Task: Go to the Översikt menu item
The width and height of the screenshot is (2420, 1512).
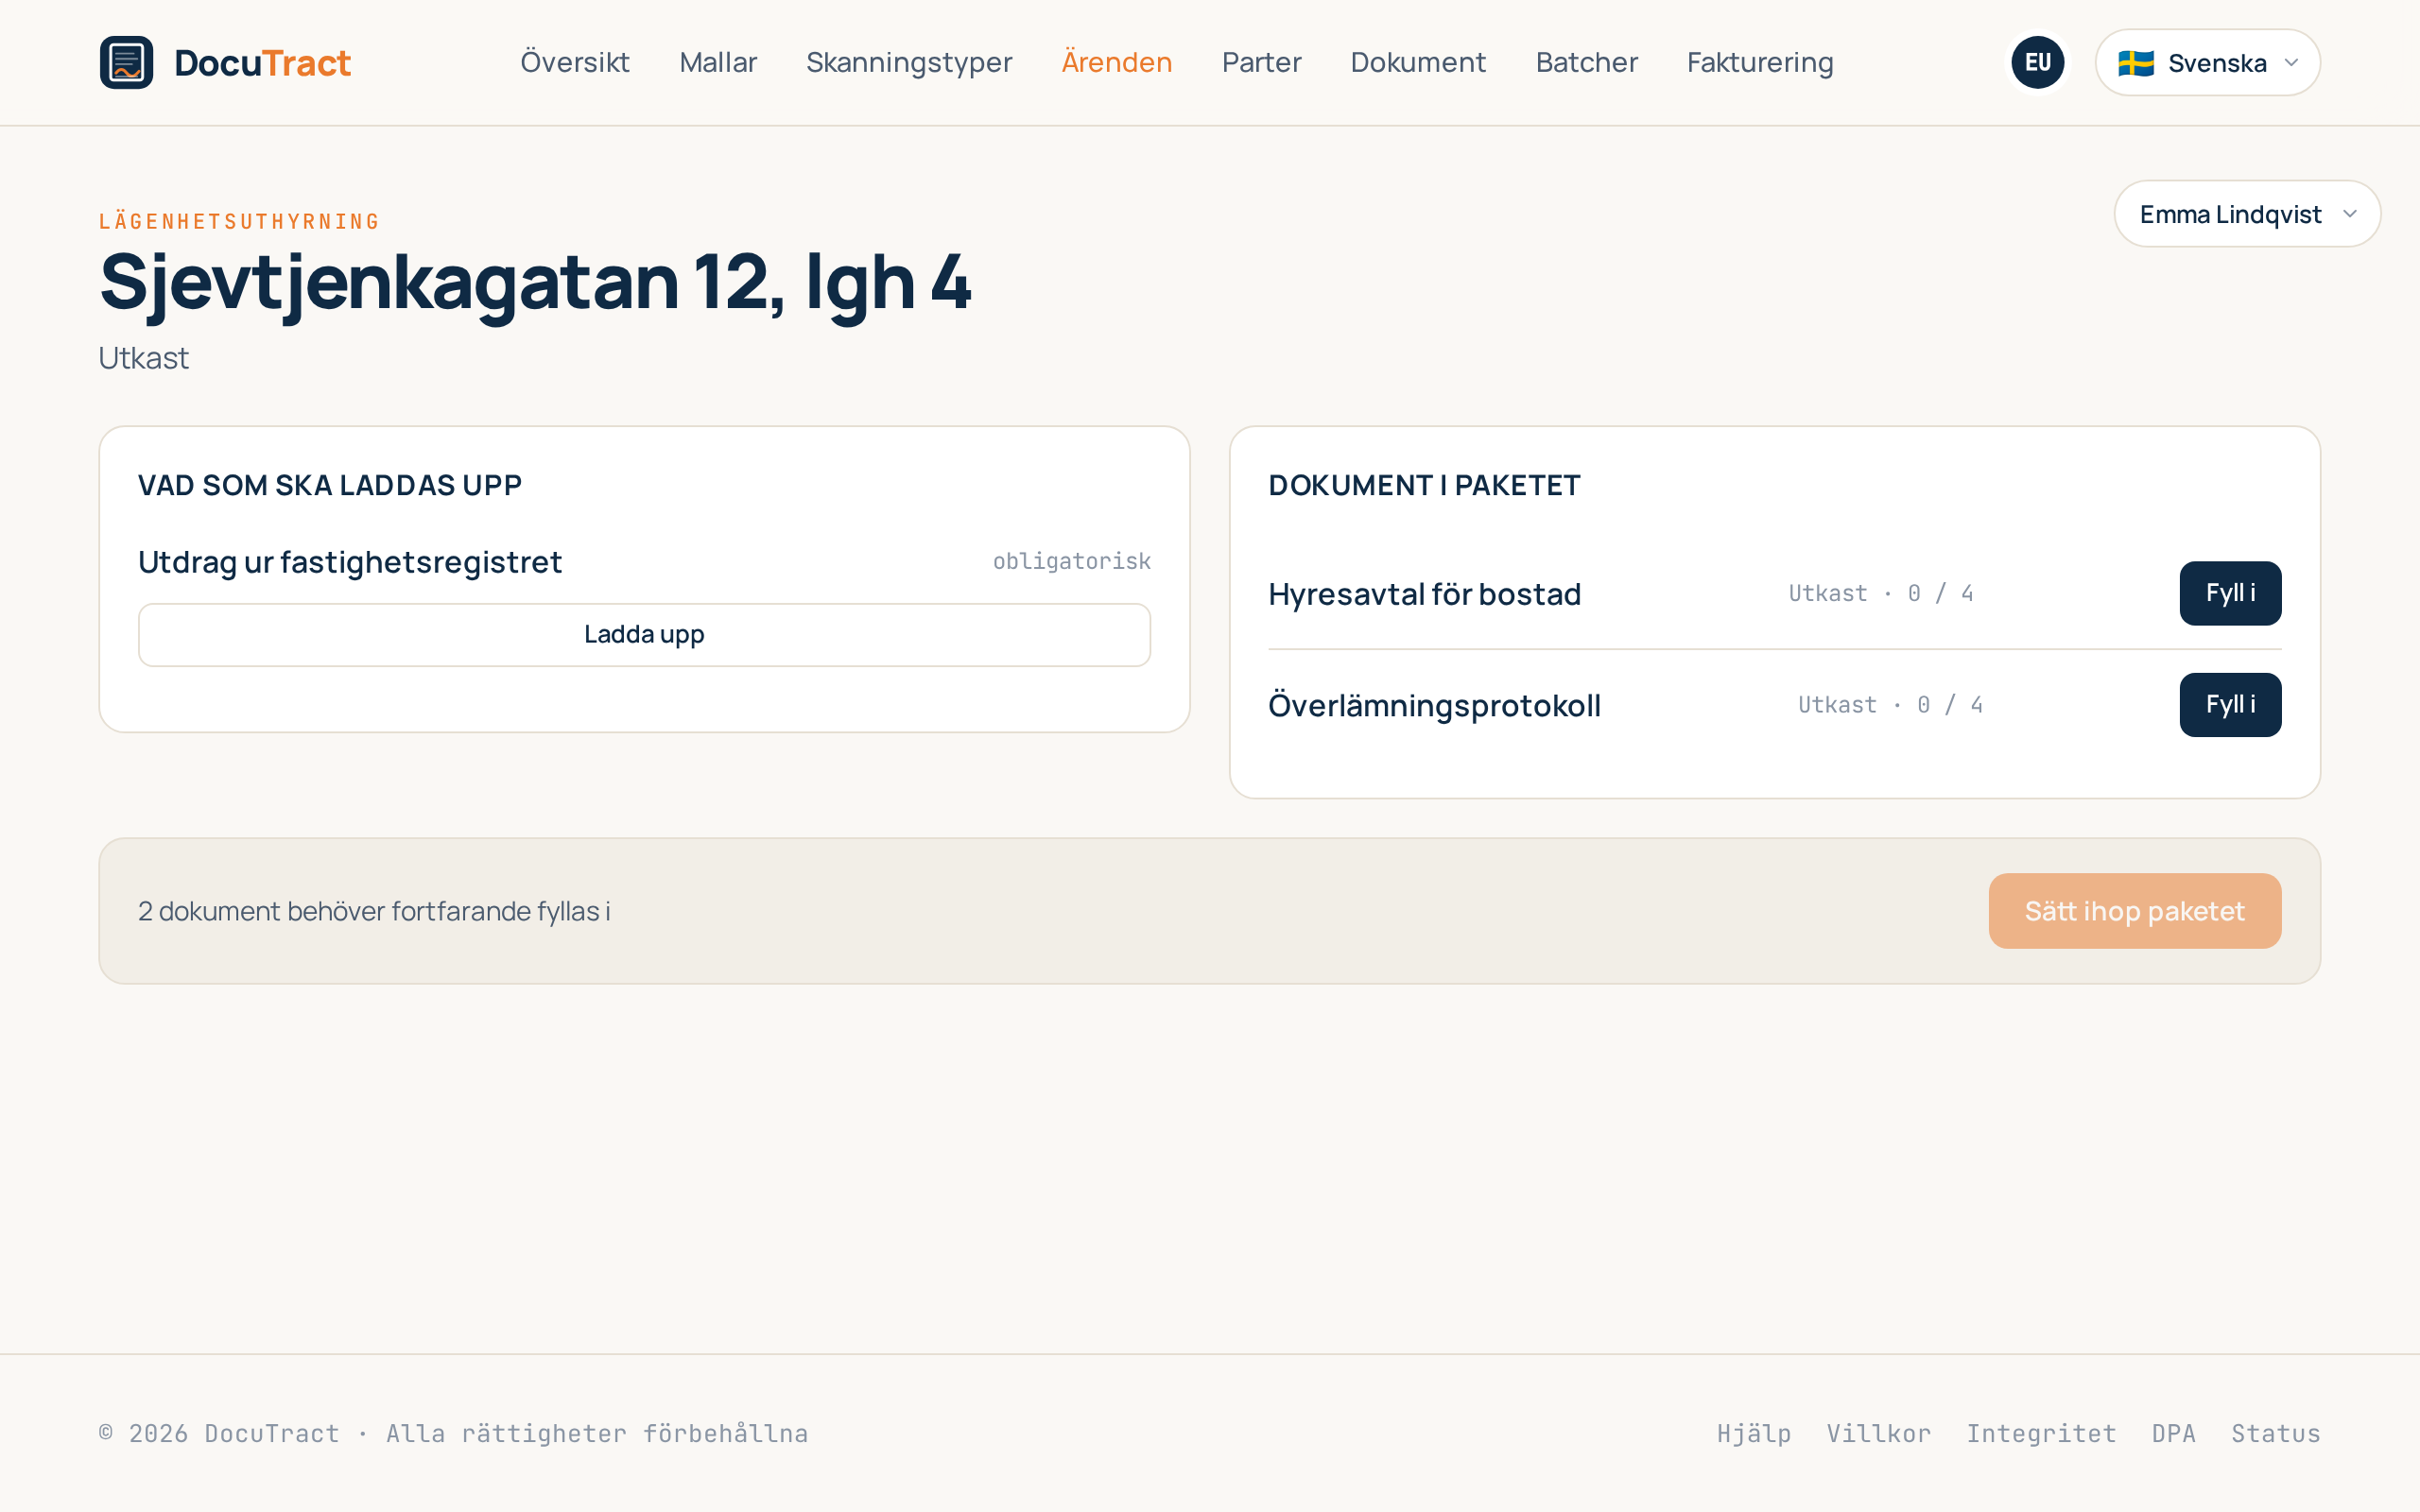Action: (575, 62)
